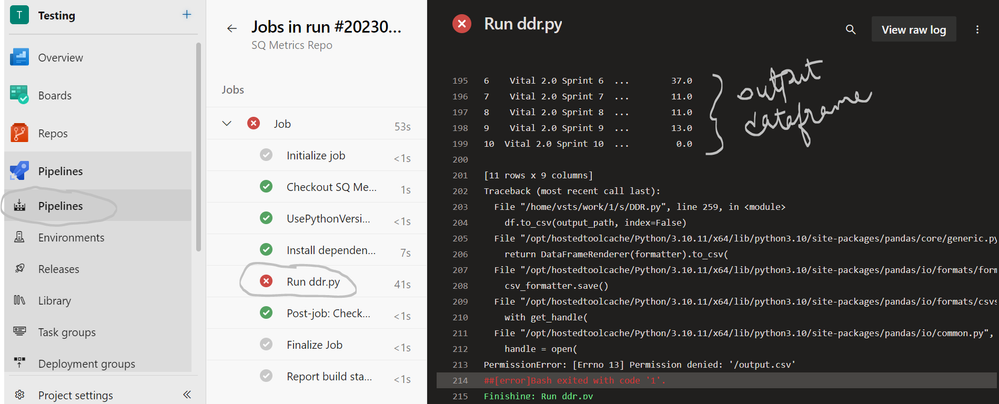Click the red X icon on Run ddr.py step
The image size is (999, 404).
pyautogui.click(x=266, y=281)
